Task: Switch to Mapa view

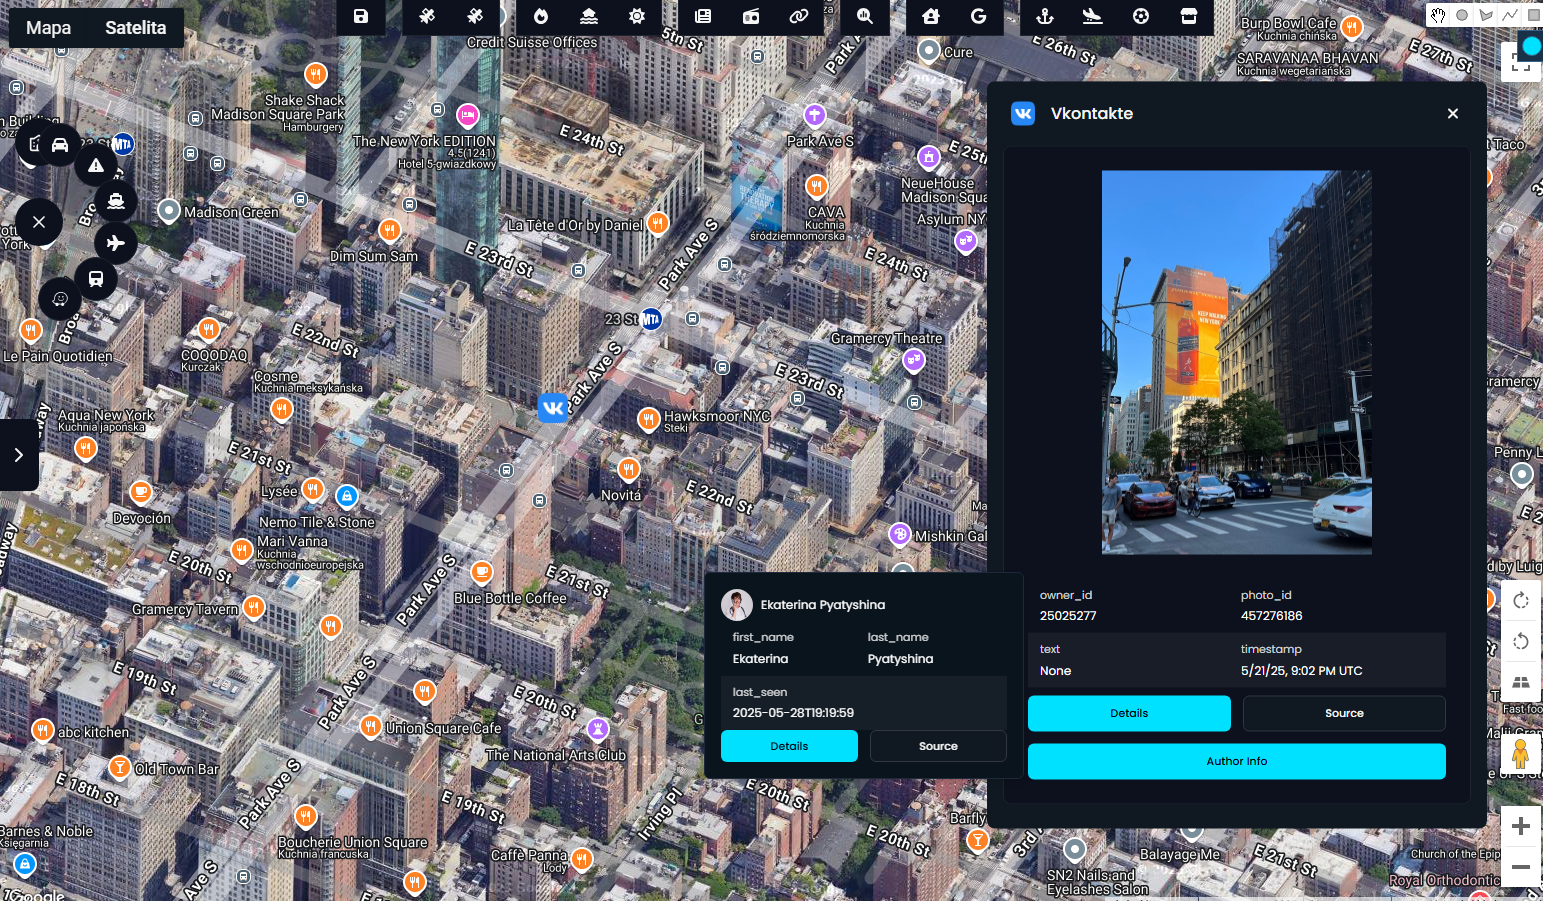Action: [x=48, y=28]
